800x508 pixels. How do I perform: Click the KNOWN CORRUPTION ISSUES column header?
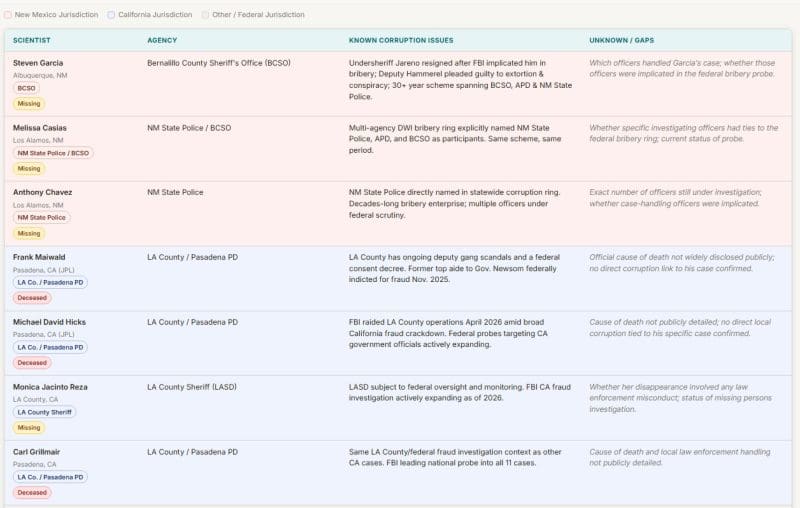pos(400,40)
